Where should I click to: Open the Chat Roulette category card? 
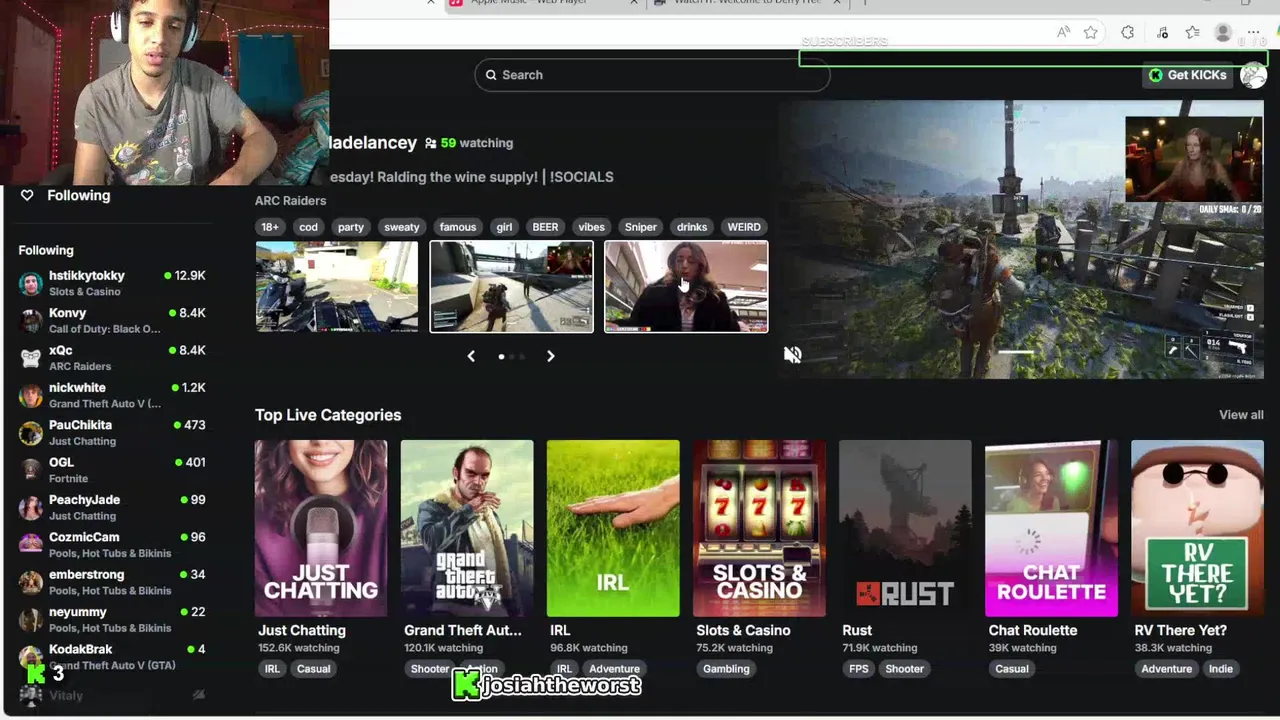[1051, 528]
